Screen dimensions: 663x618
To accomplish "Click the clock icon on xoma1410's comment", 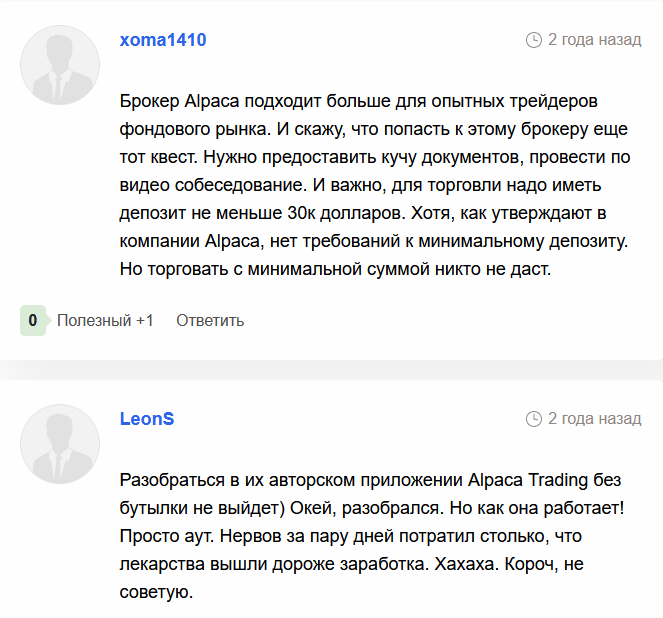I will [533, 40].
